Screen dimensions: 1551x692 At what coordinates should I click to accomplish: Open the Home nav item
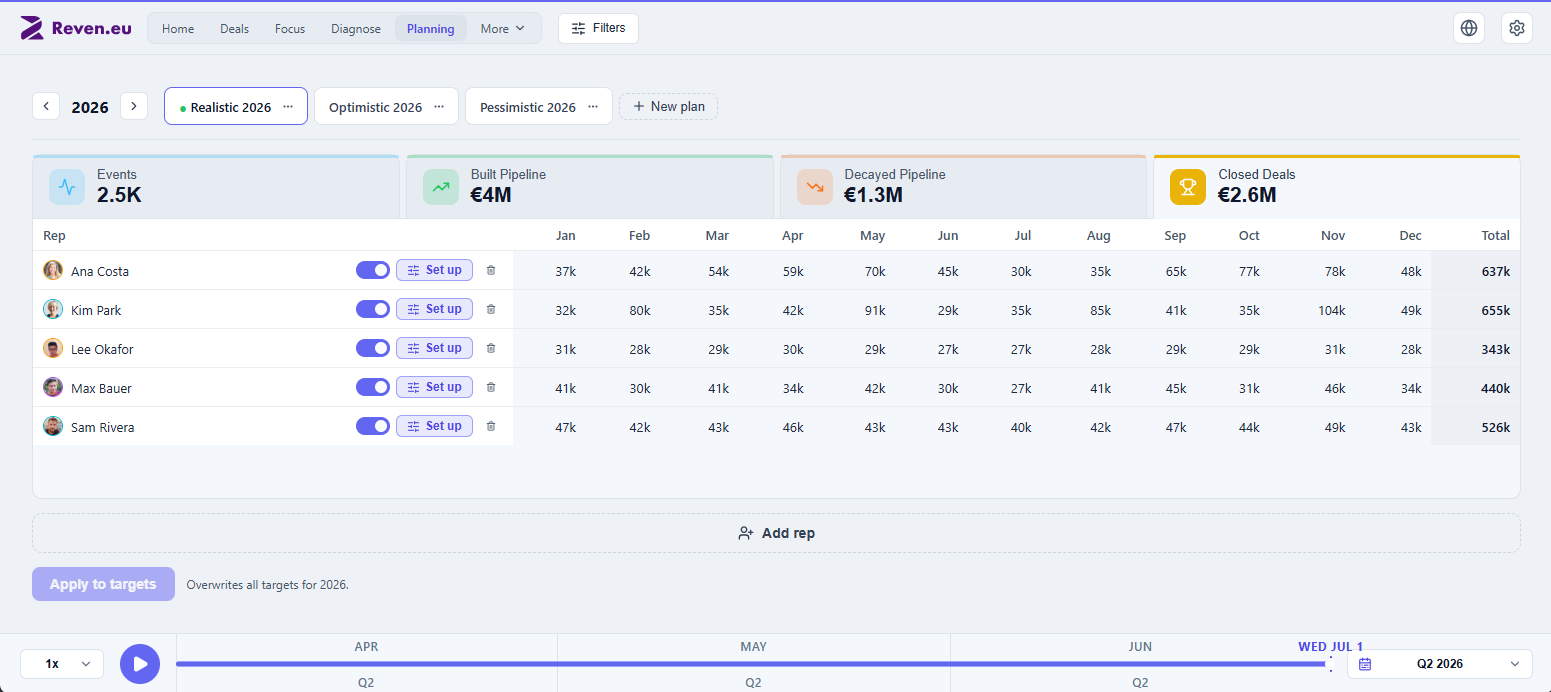[x=178, y=28]
